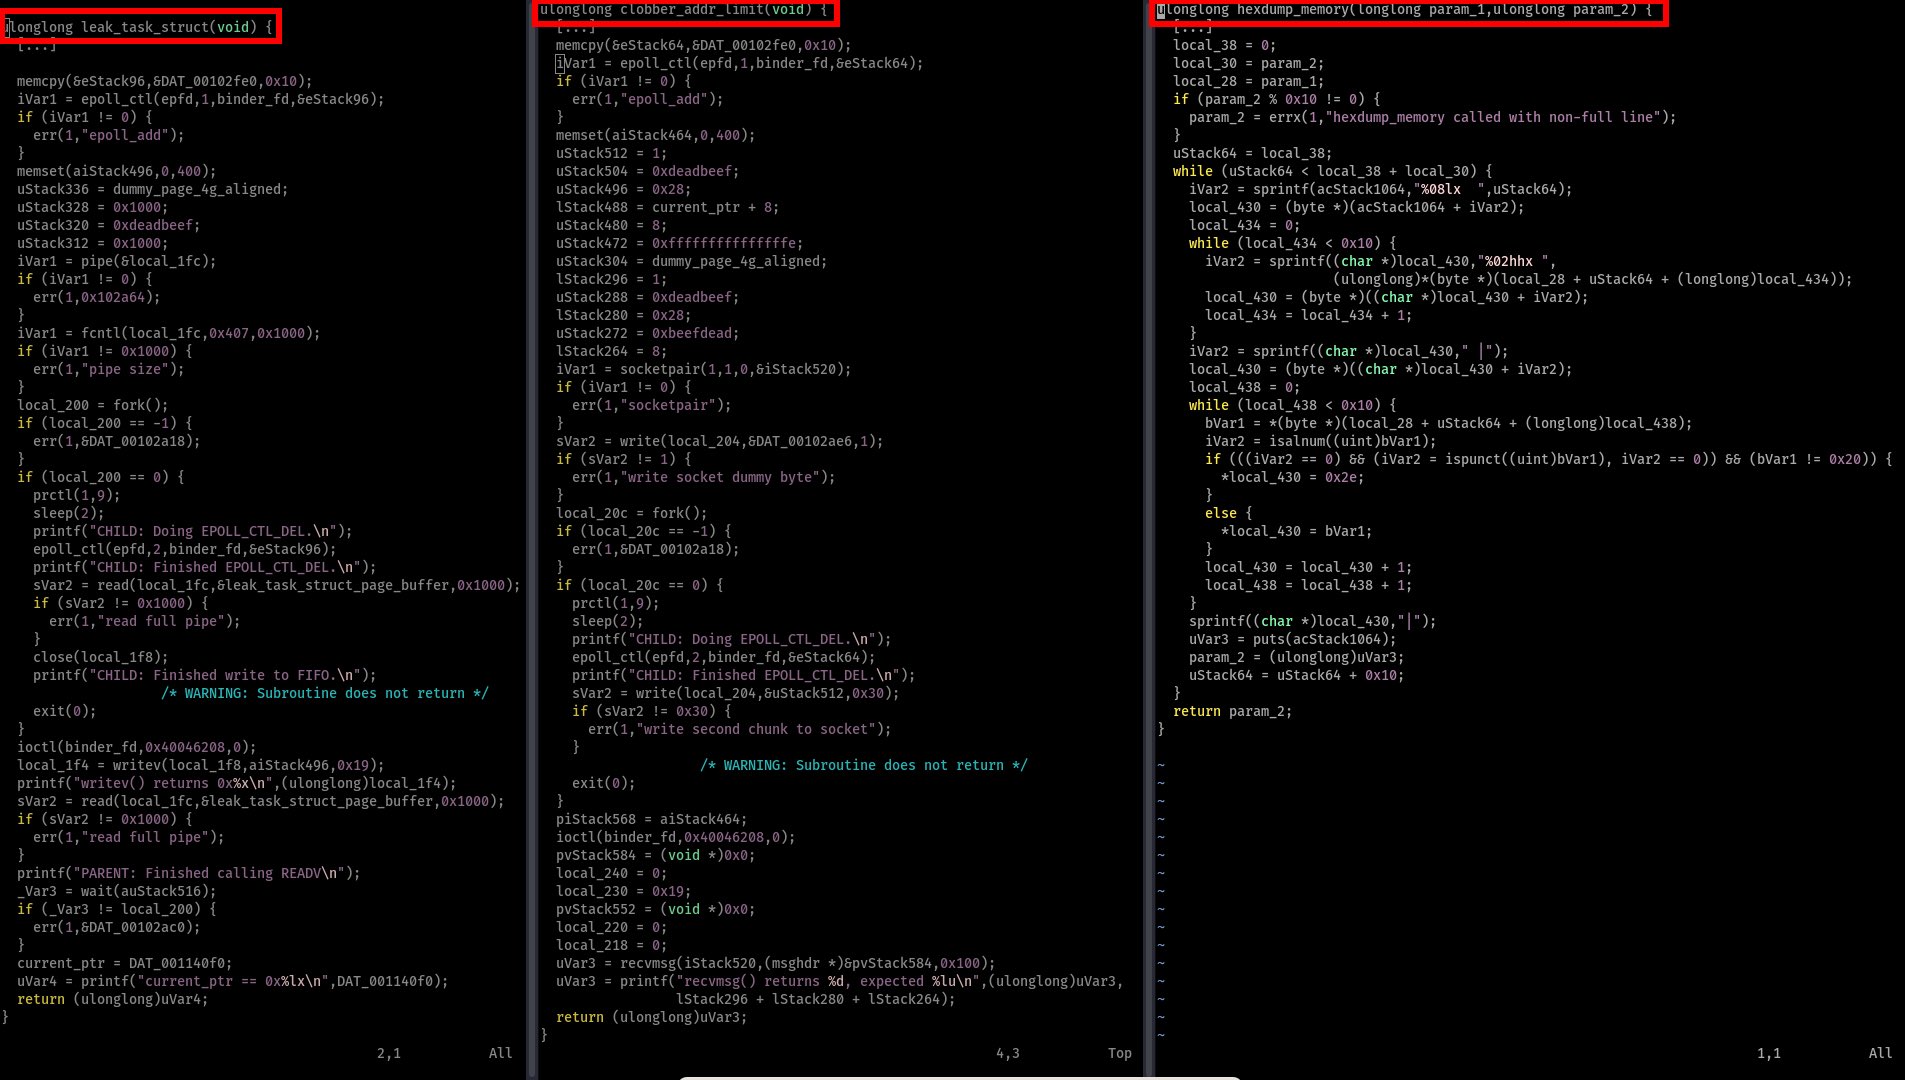Click the "Top" indicator in middle status line

click(1119, 1053)
